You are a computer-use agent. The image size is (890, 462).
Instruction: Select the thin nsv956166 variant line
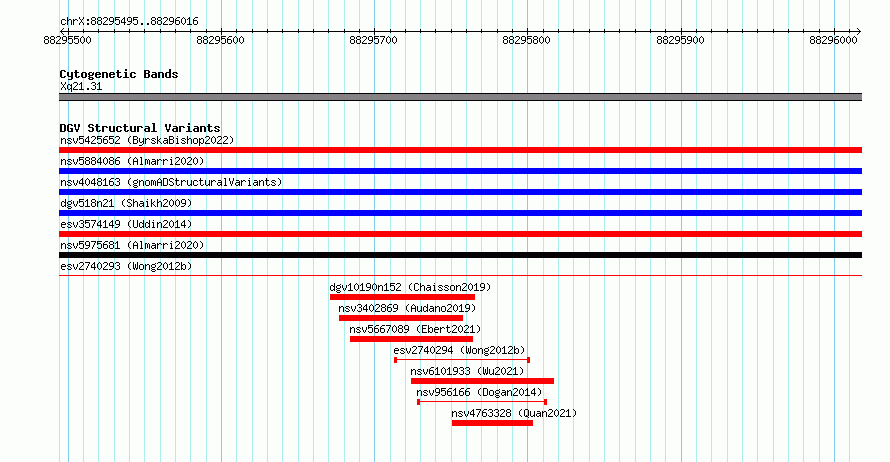tap(482, 402)
